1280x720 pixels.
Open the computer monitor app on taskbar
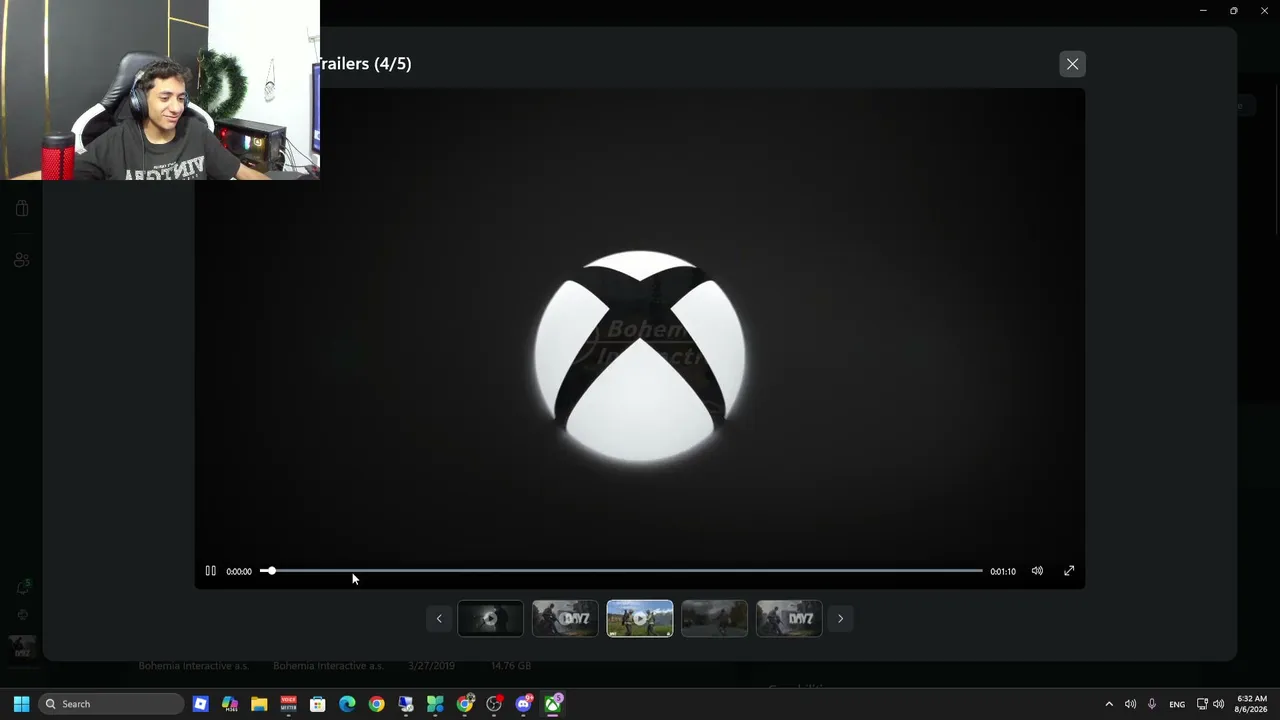coord(406,704)
